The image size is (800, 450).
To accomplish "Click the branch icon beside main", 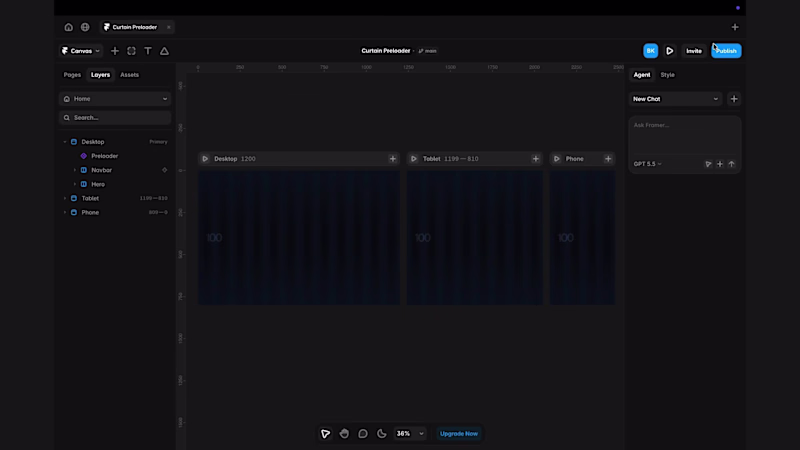I will click(x=421, y=51).
